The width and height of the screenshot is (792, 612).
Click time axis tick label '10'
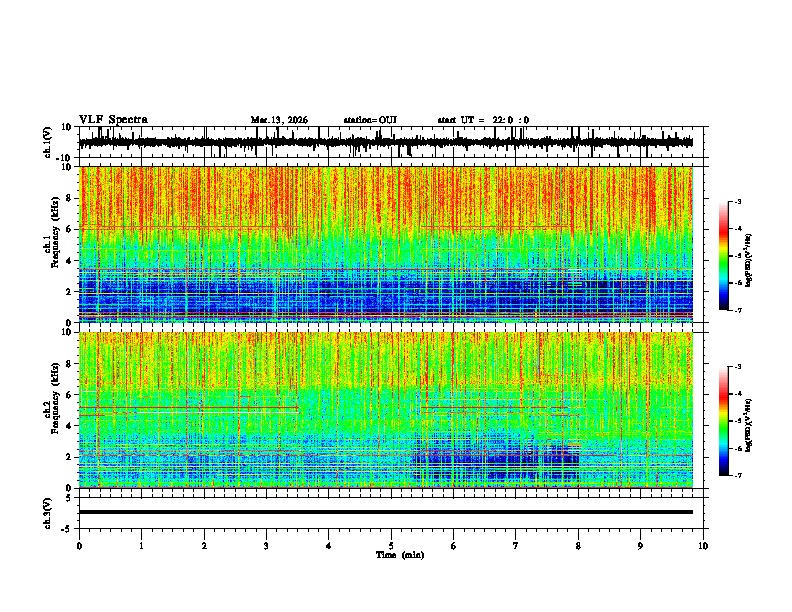pos(703,546)
